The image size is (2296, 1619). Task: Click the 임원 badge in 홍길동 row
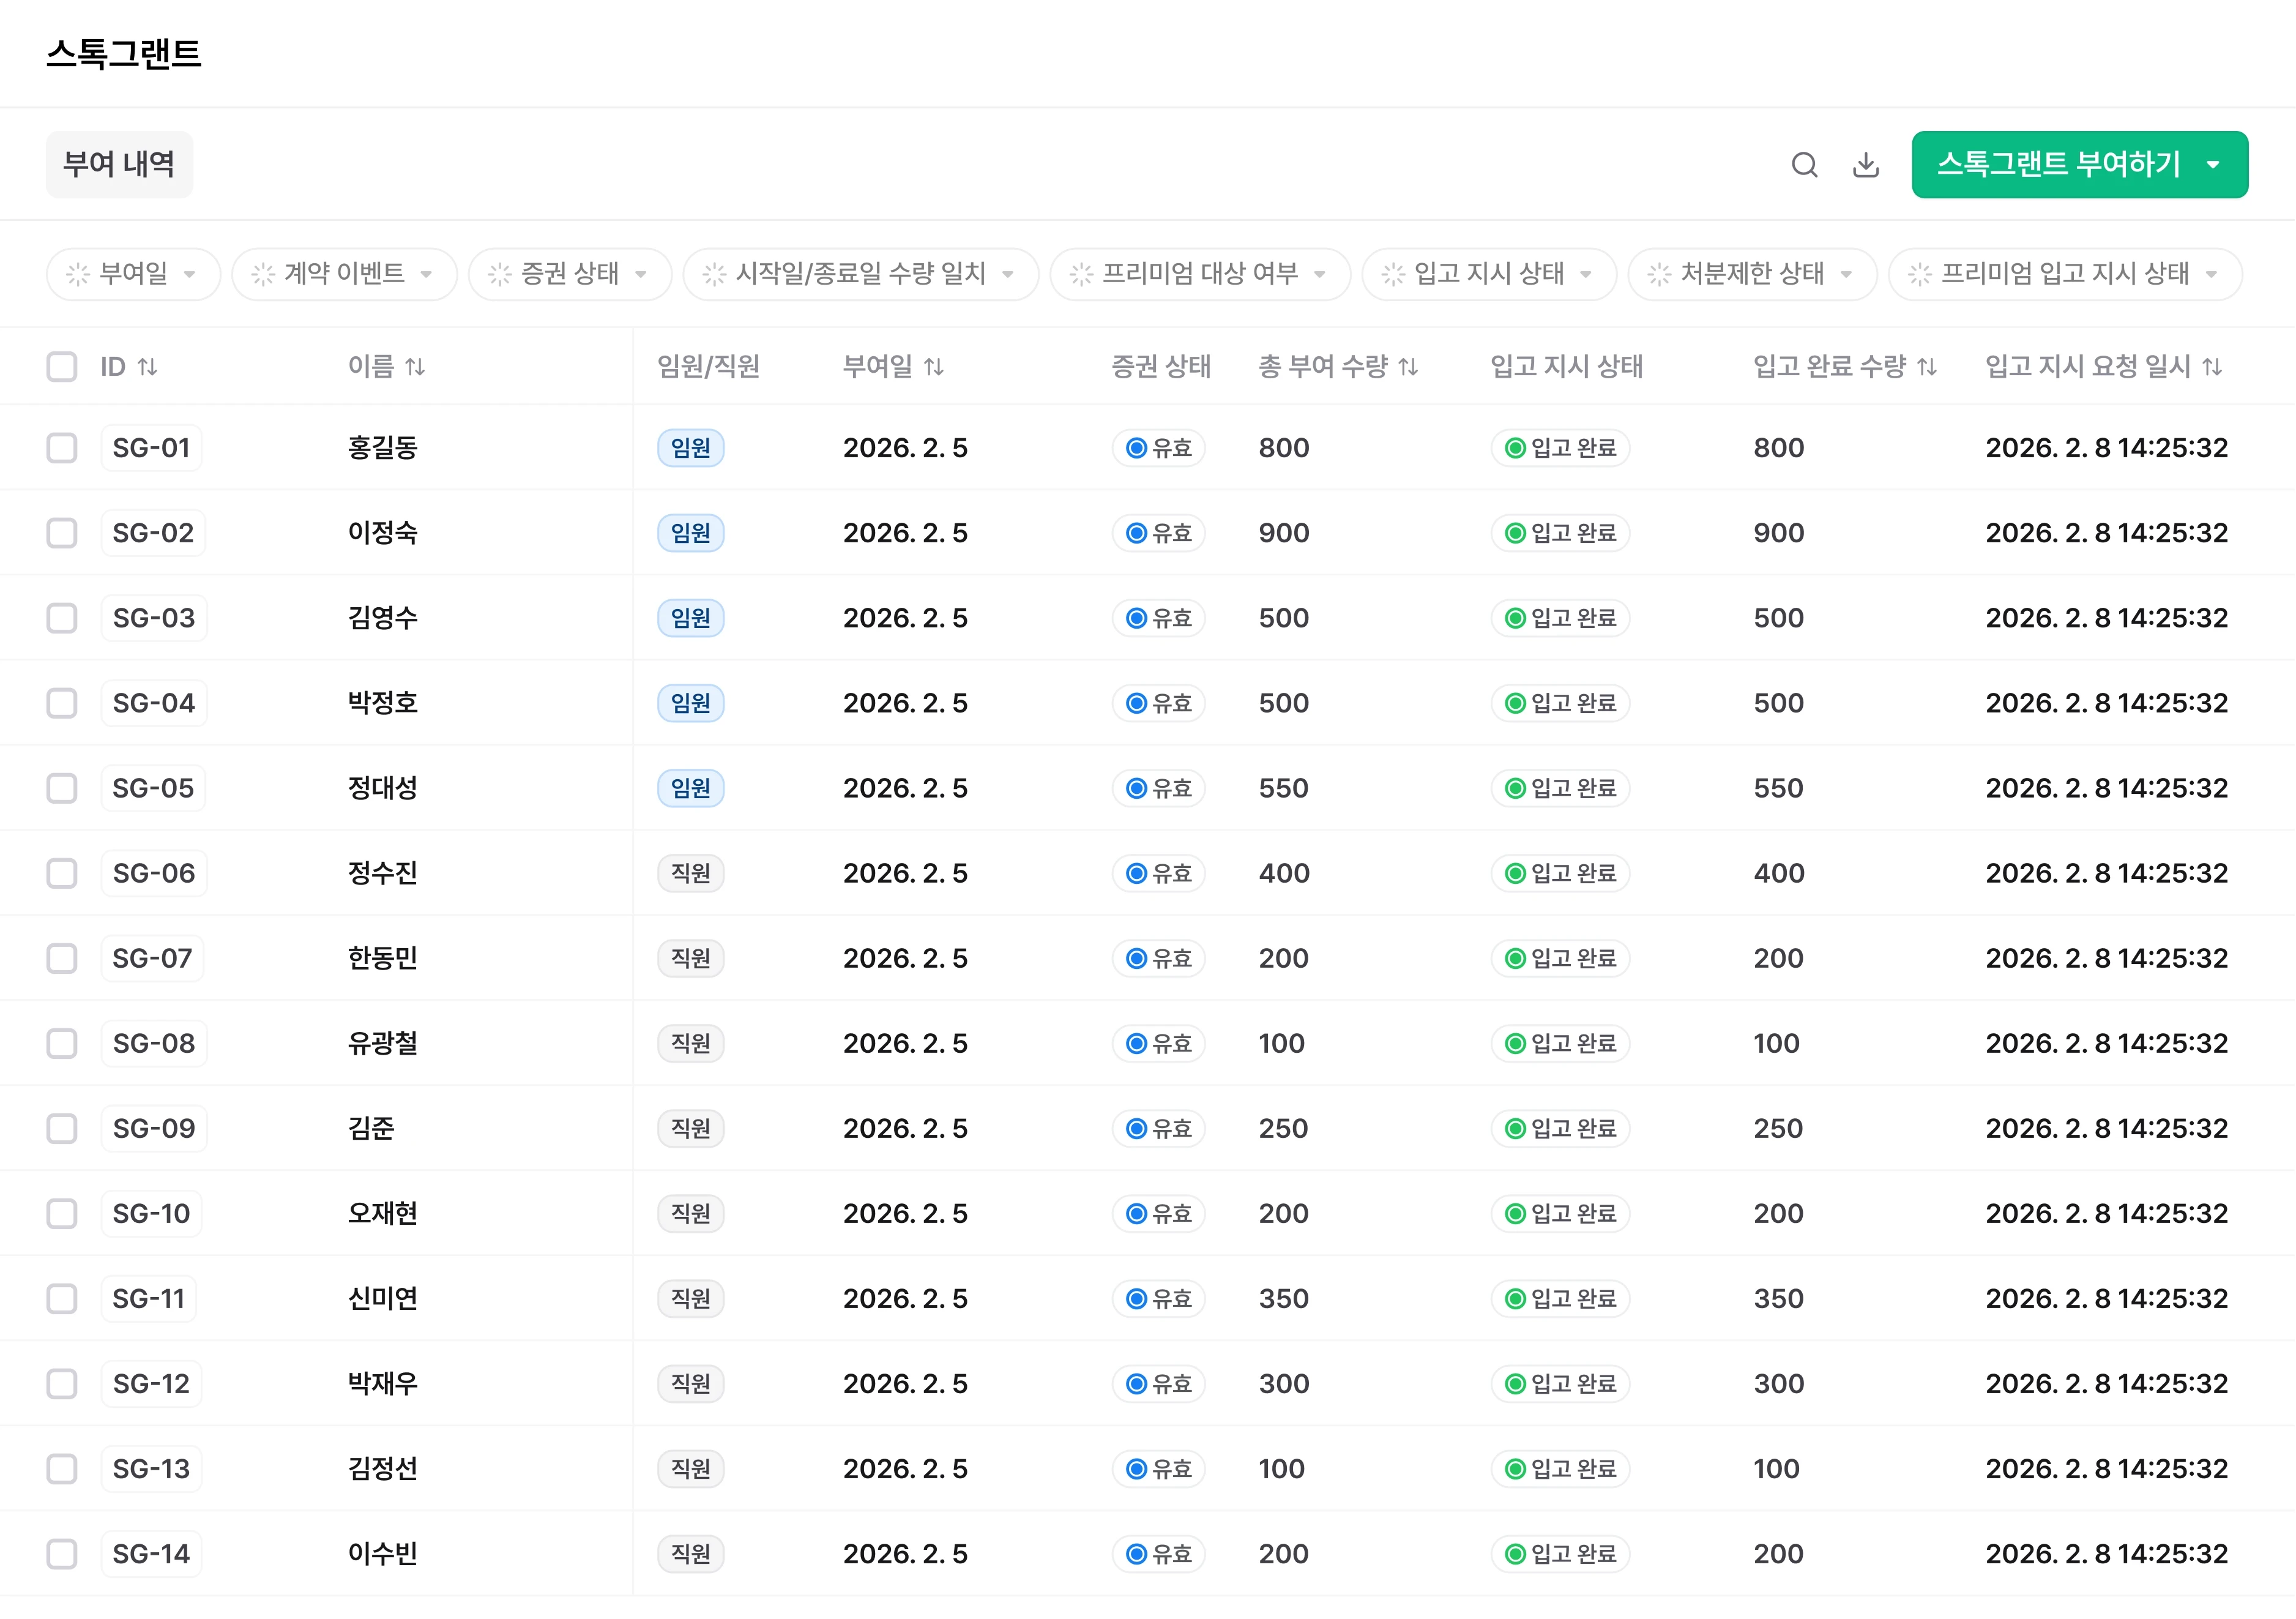click(690, 448)
